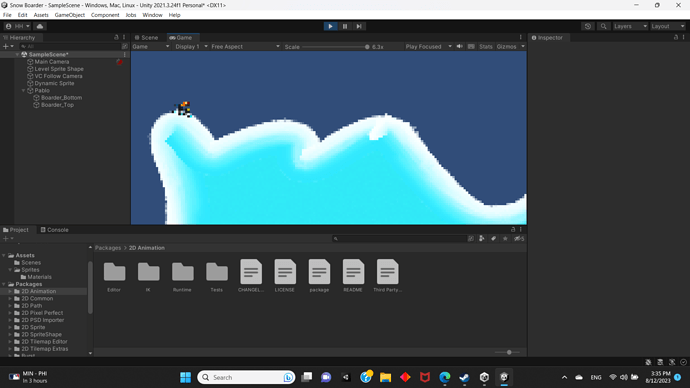The image size is (690, 388).
Task: Click the Packages breadcrumb link
Action: click(108, 248)
